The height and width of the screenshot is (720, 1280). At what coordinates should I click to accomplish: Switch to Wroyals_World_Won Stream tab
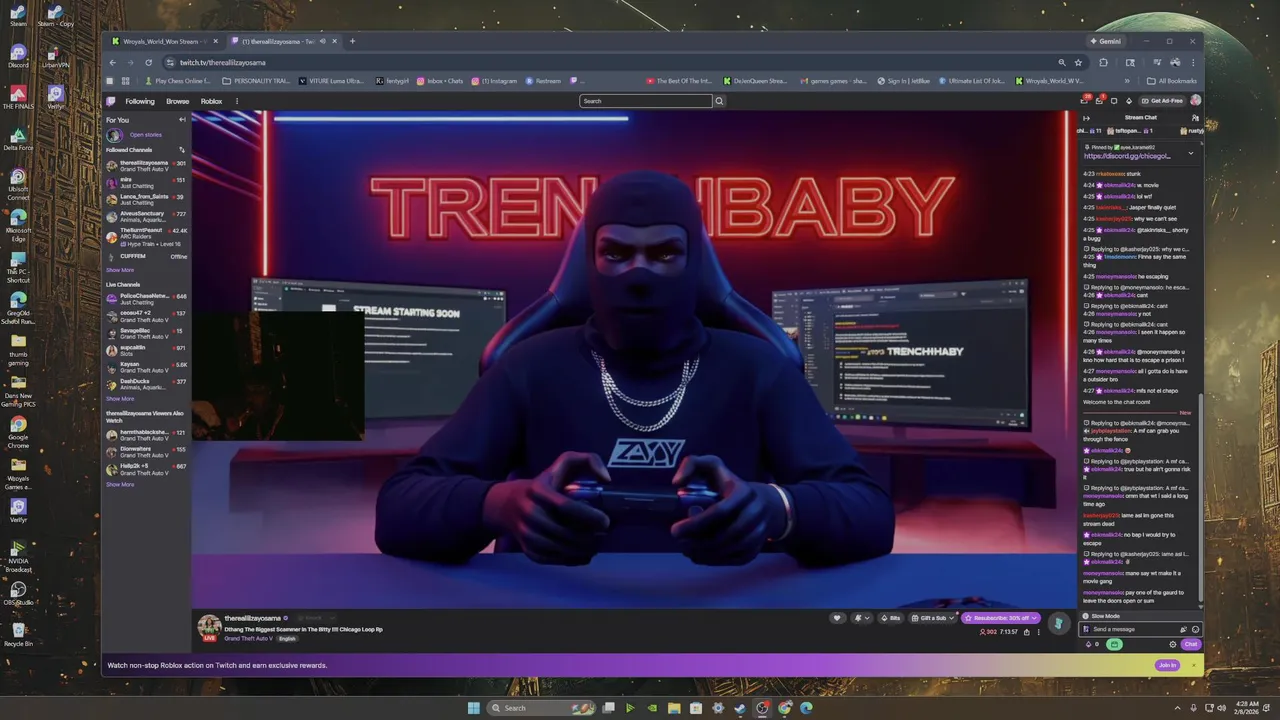163,41
